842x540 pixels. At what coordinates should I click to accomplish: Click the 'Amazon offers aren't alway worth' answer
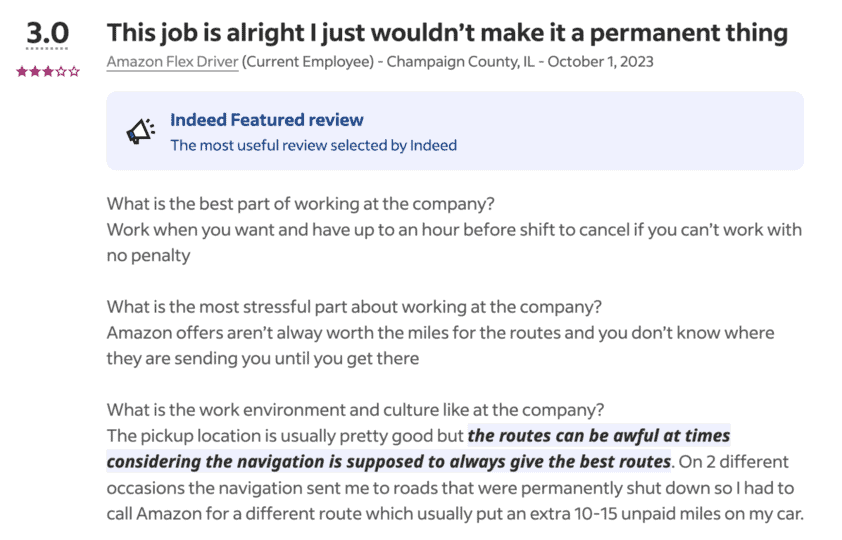tap(440, 332)
